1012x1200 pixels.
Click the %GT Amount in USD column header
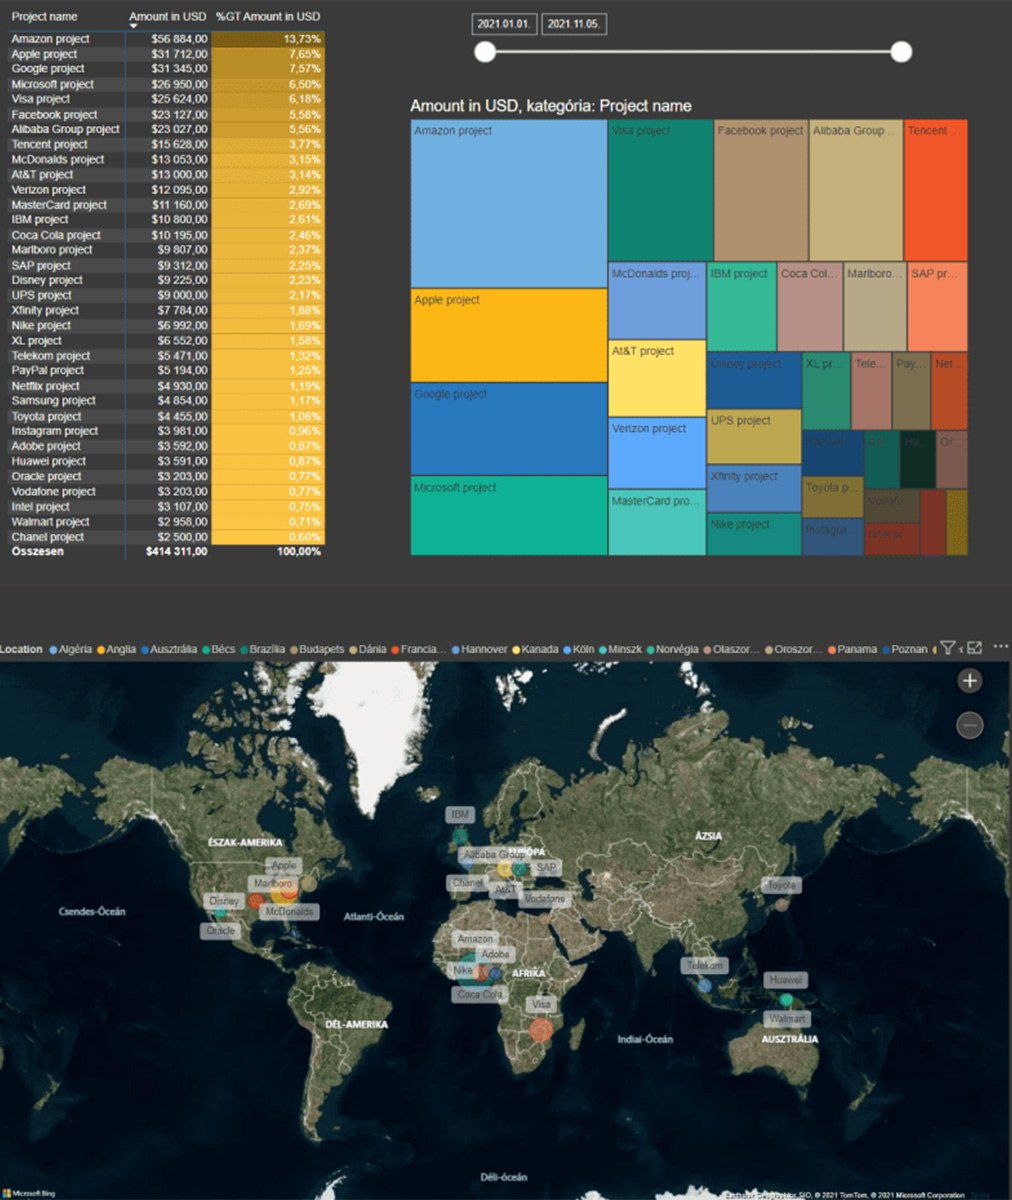coord(267,16)
